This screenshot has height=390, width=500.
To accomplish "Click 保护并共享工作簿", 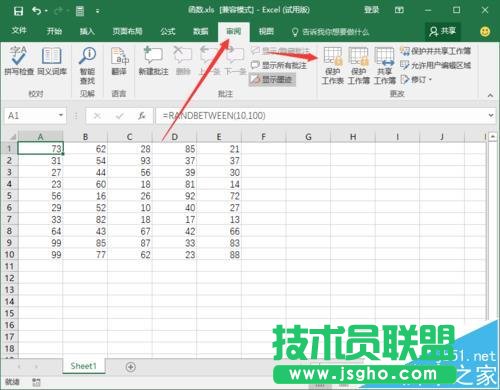I will click(x=435, y=51).
